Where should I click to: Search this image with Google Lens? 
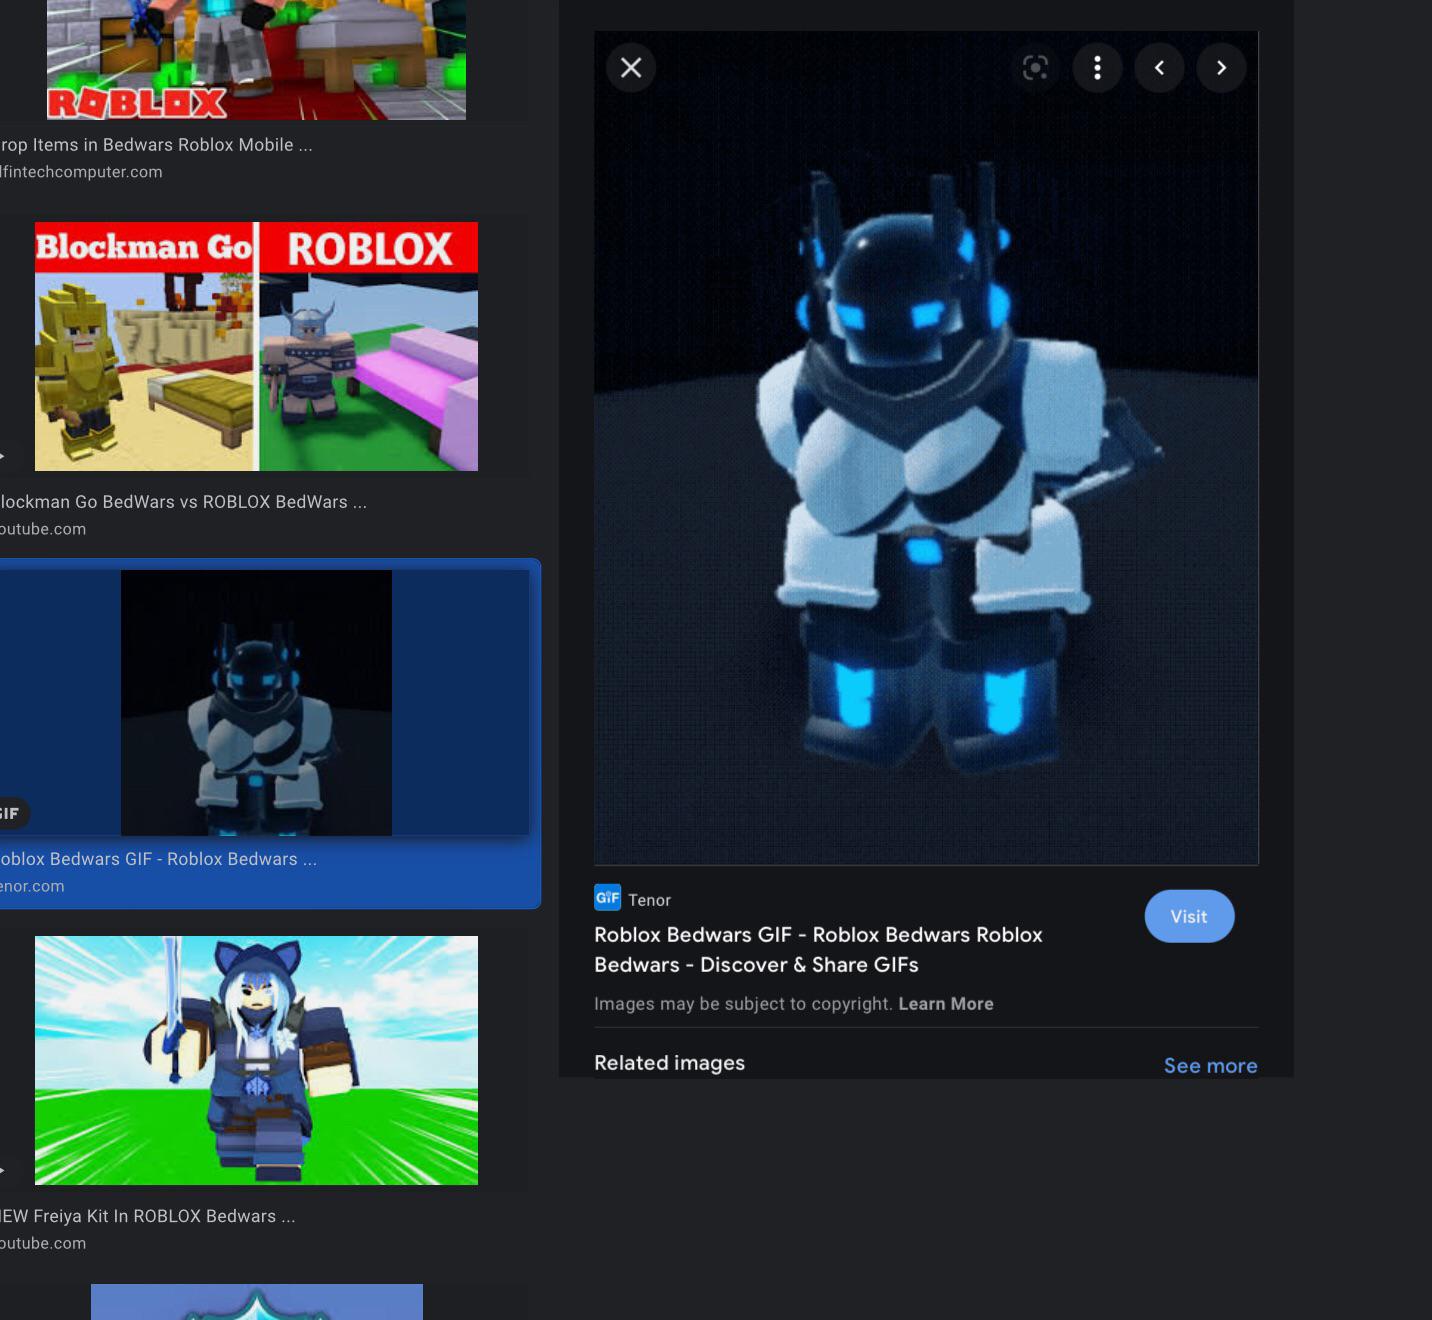coord(1035,68)
